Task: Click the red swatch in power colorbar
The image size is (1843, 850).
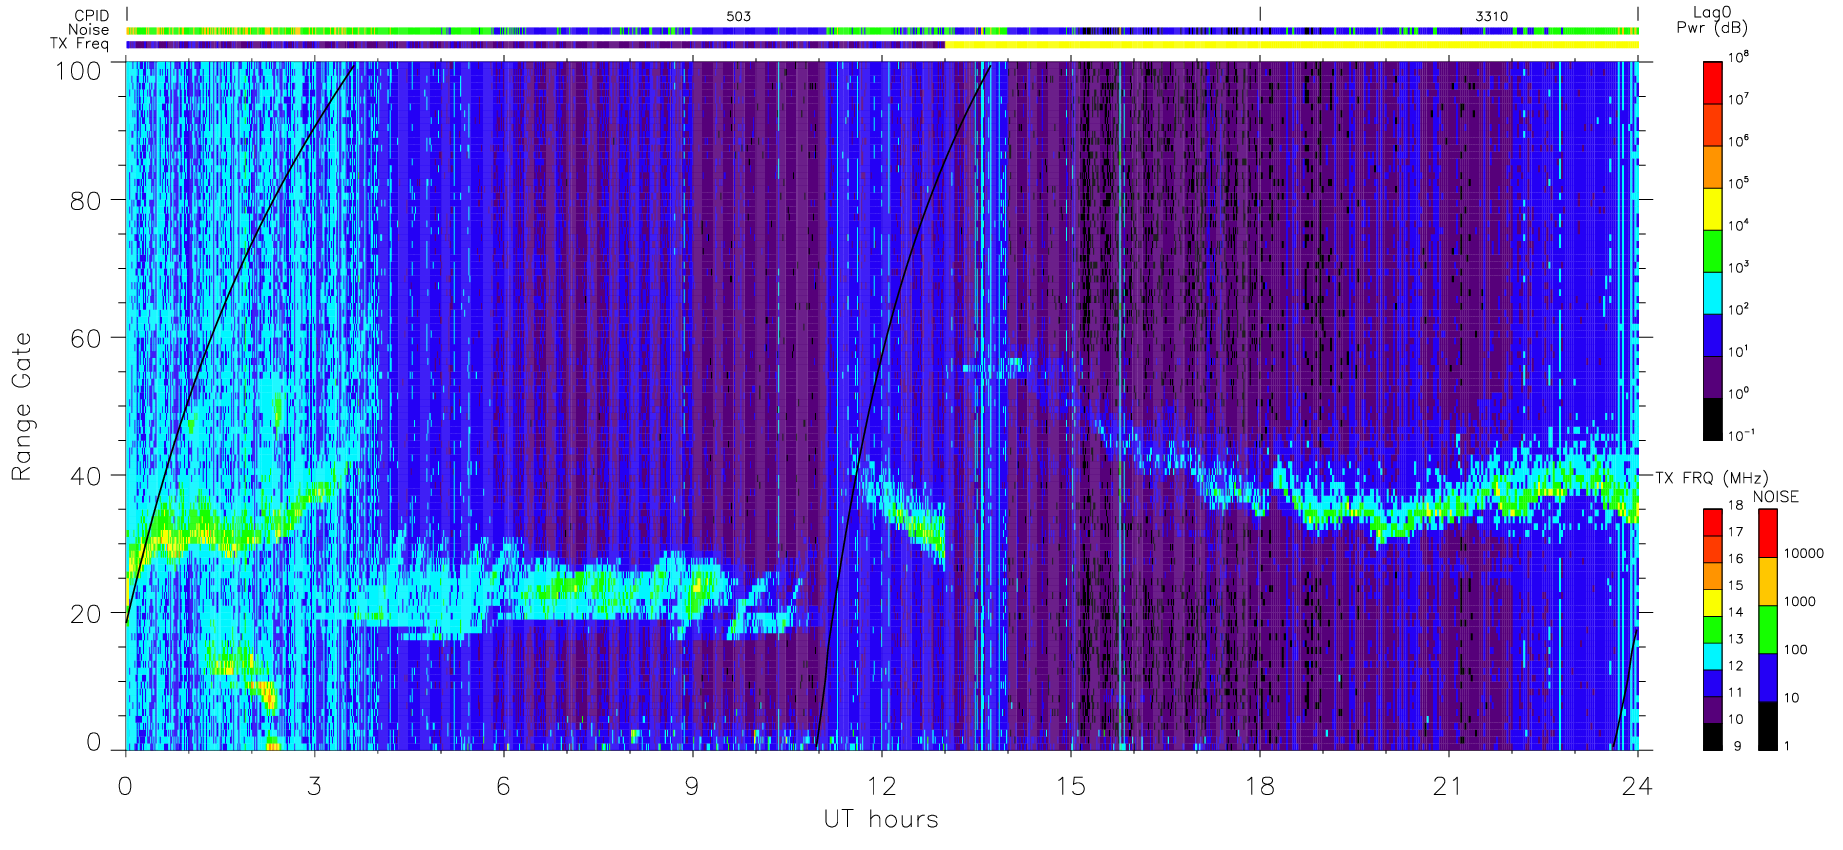Action: pyautogui.click(x=1713, y=83)
